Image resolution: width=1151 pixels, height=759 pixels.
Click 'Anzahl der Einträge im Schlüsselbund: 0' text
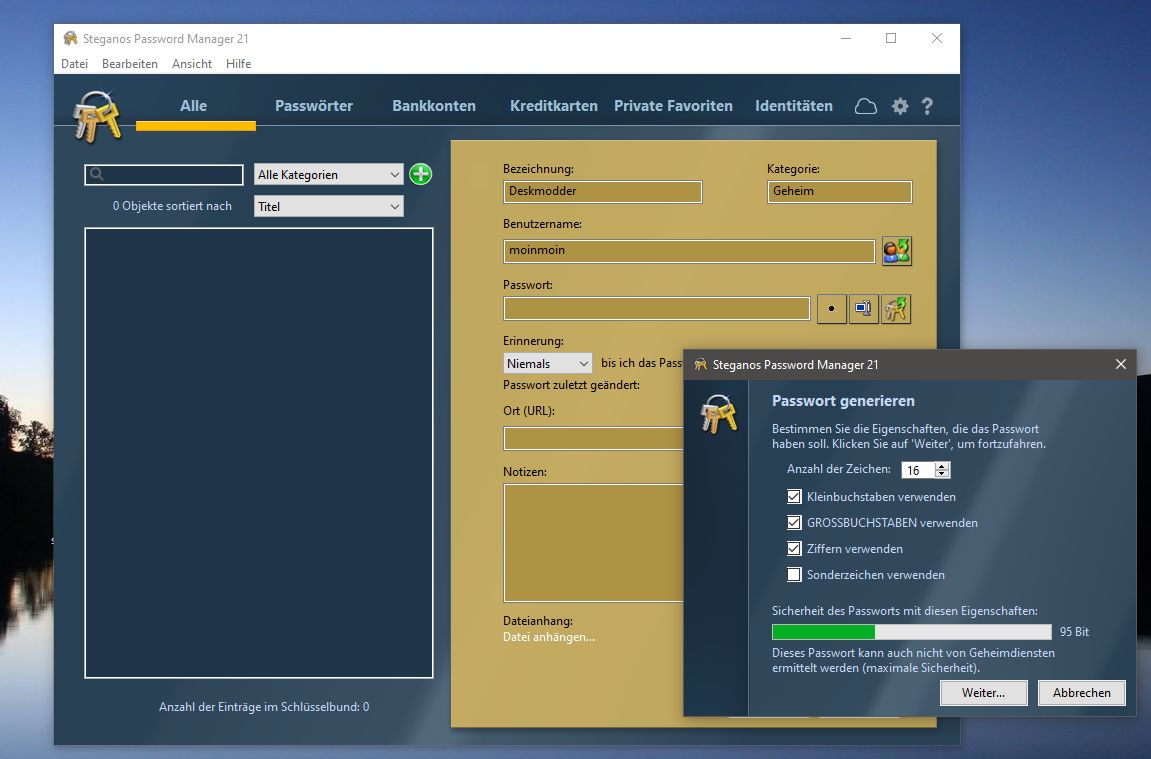(x=264, y=707)
